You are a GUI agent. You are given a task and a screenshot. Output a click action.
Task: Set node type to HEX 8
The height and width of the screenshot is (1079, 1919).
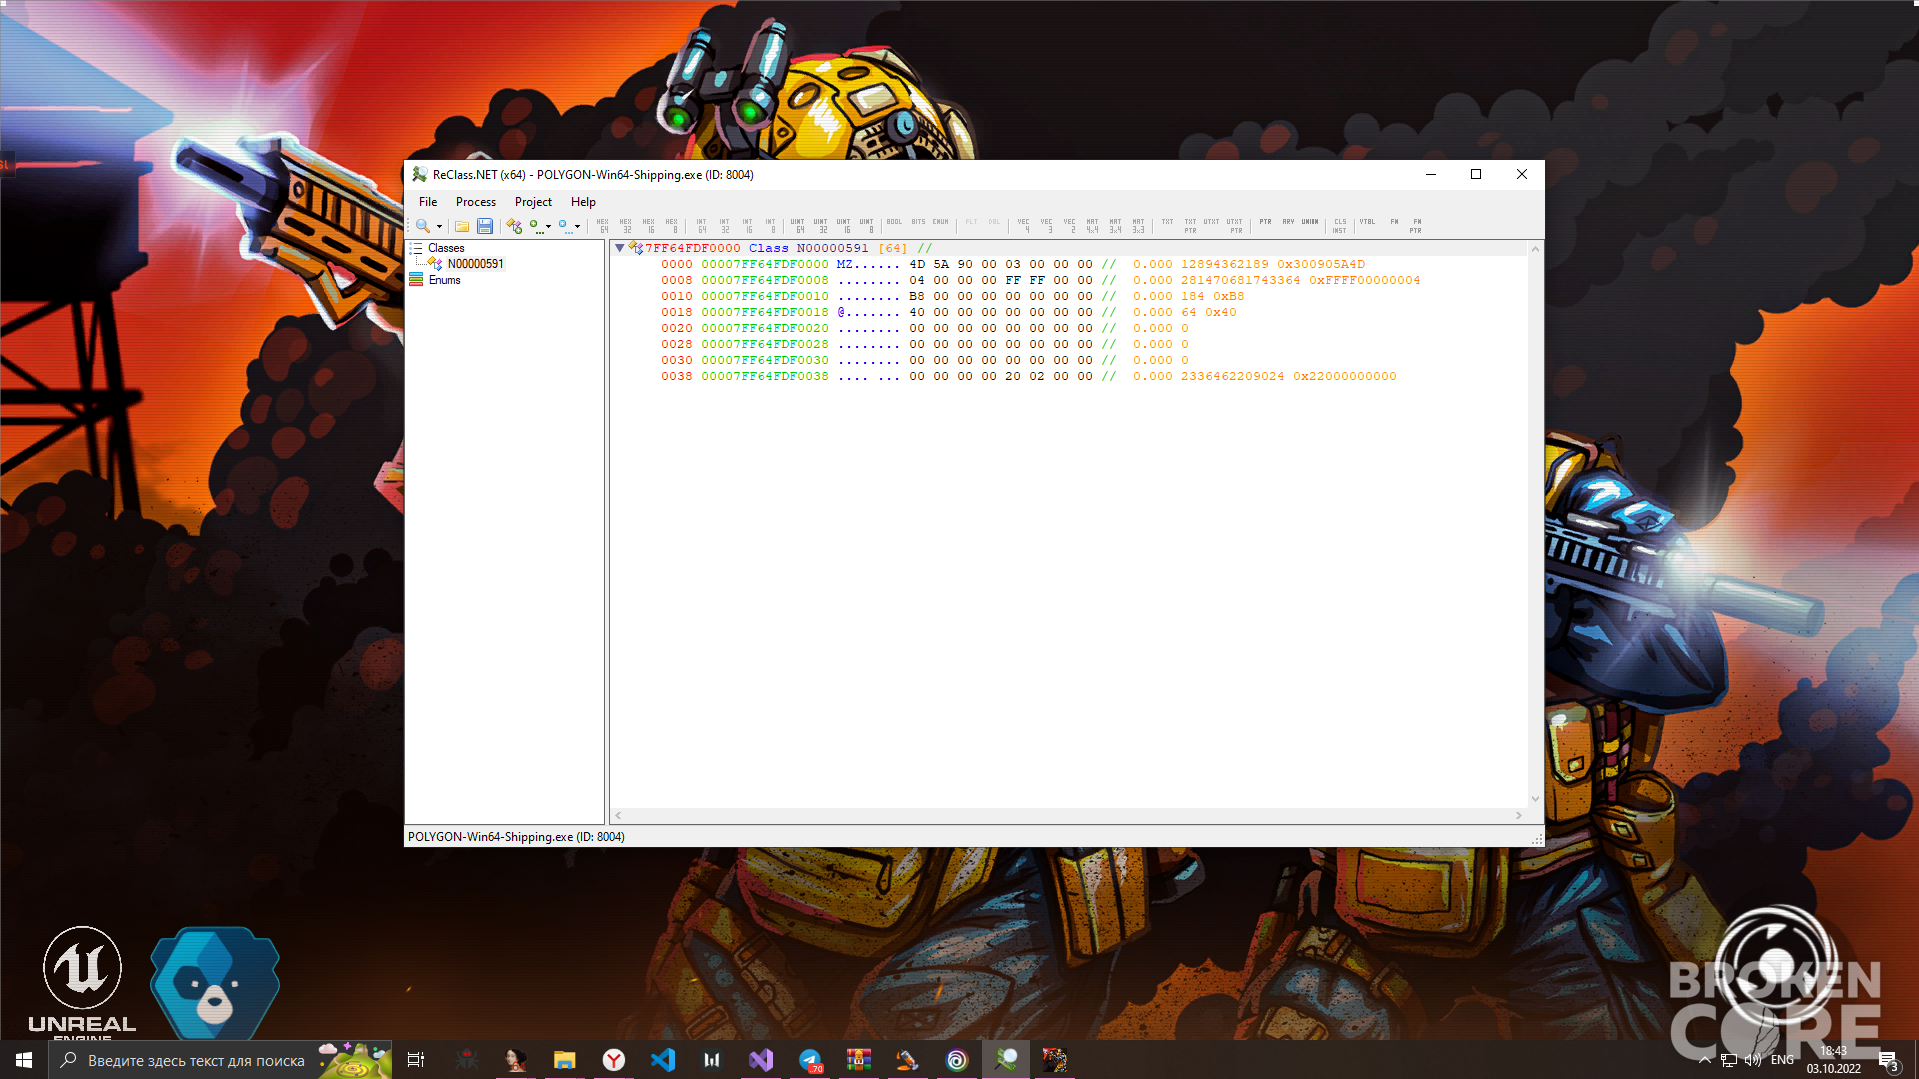pos(672,226)
